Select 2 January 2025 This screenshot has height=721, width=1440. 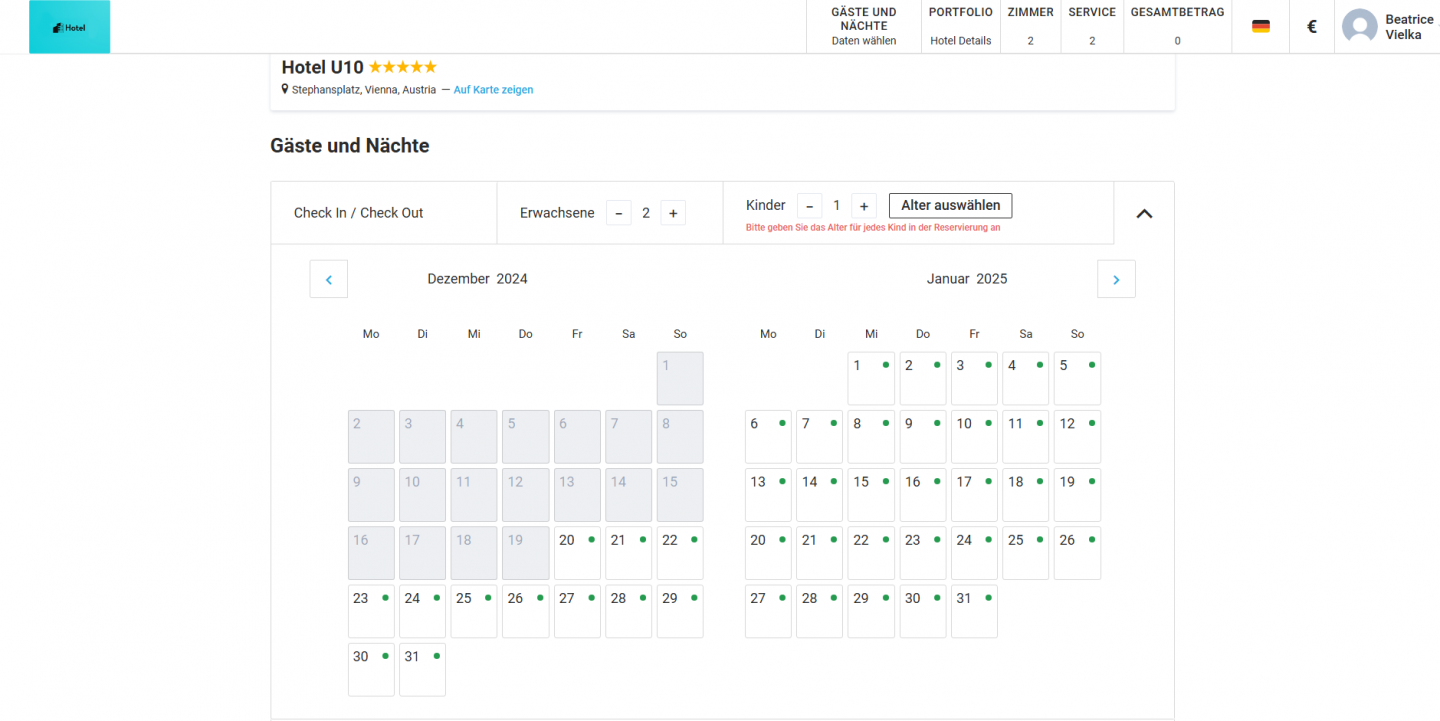coord(923,378)
